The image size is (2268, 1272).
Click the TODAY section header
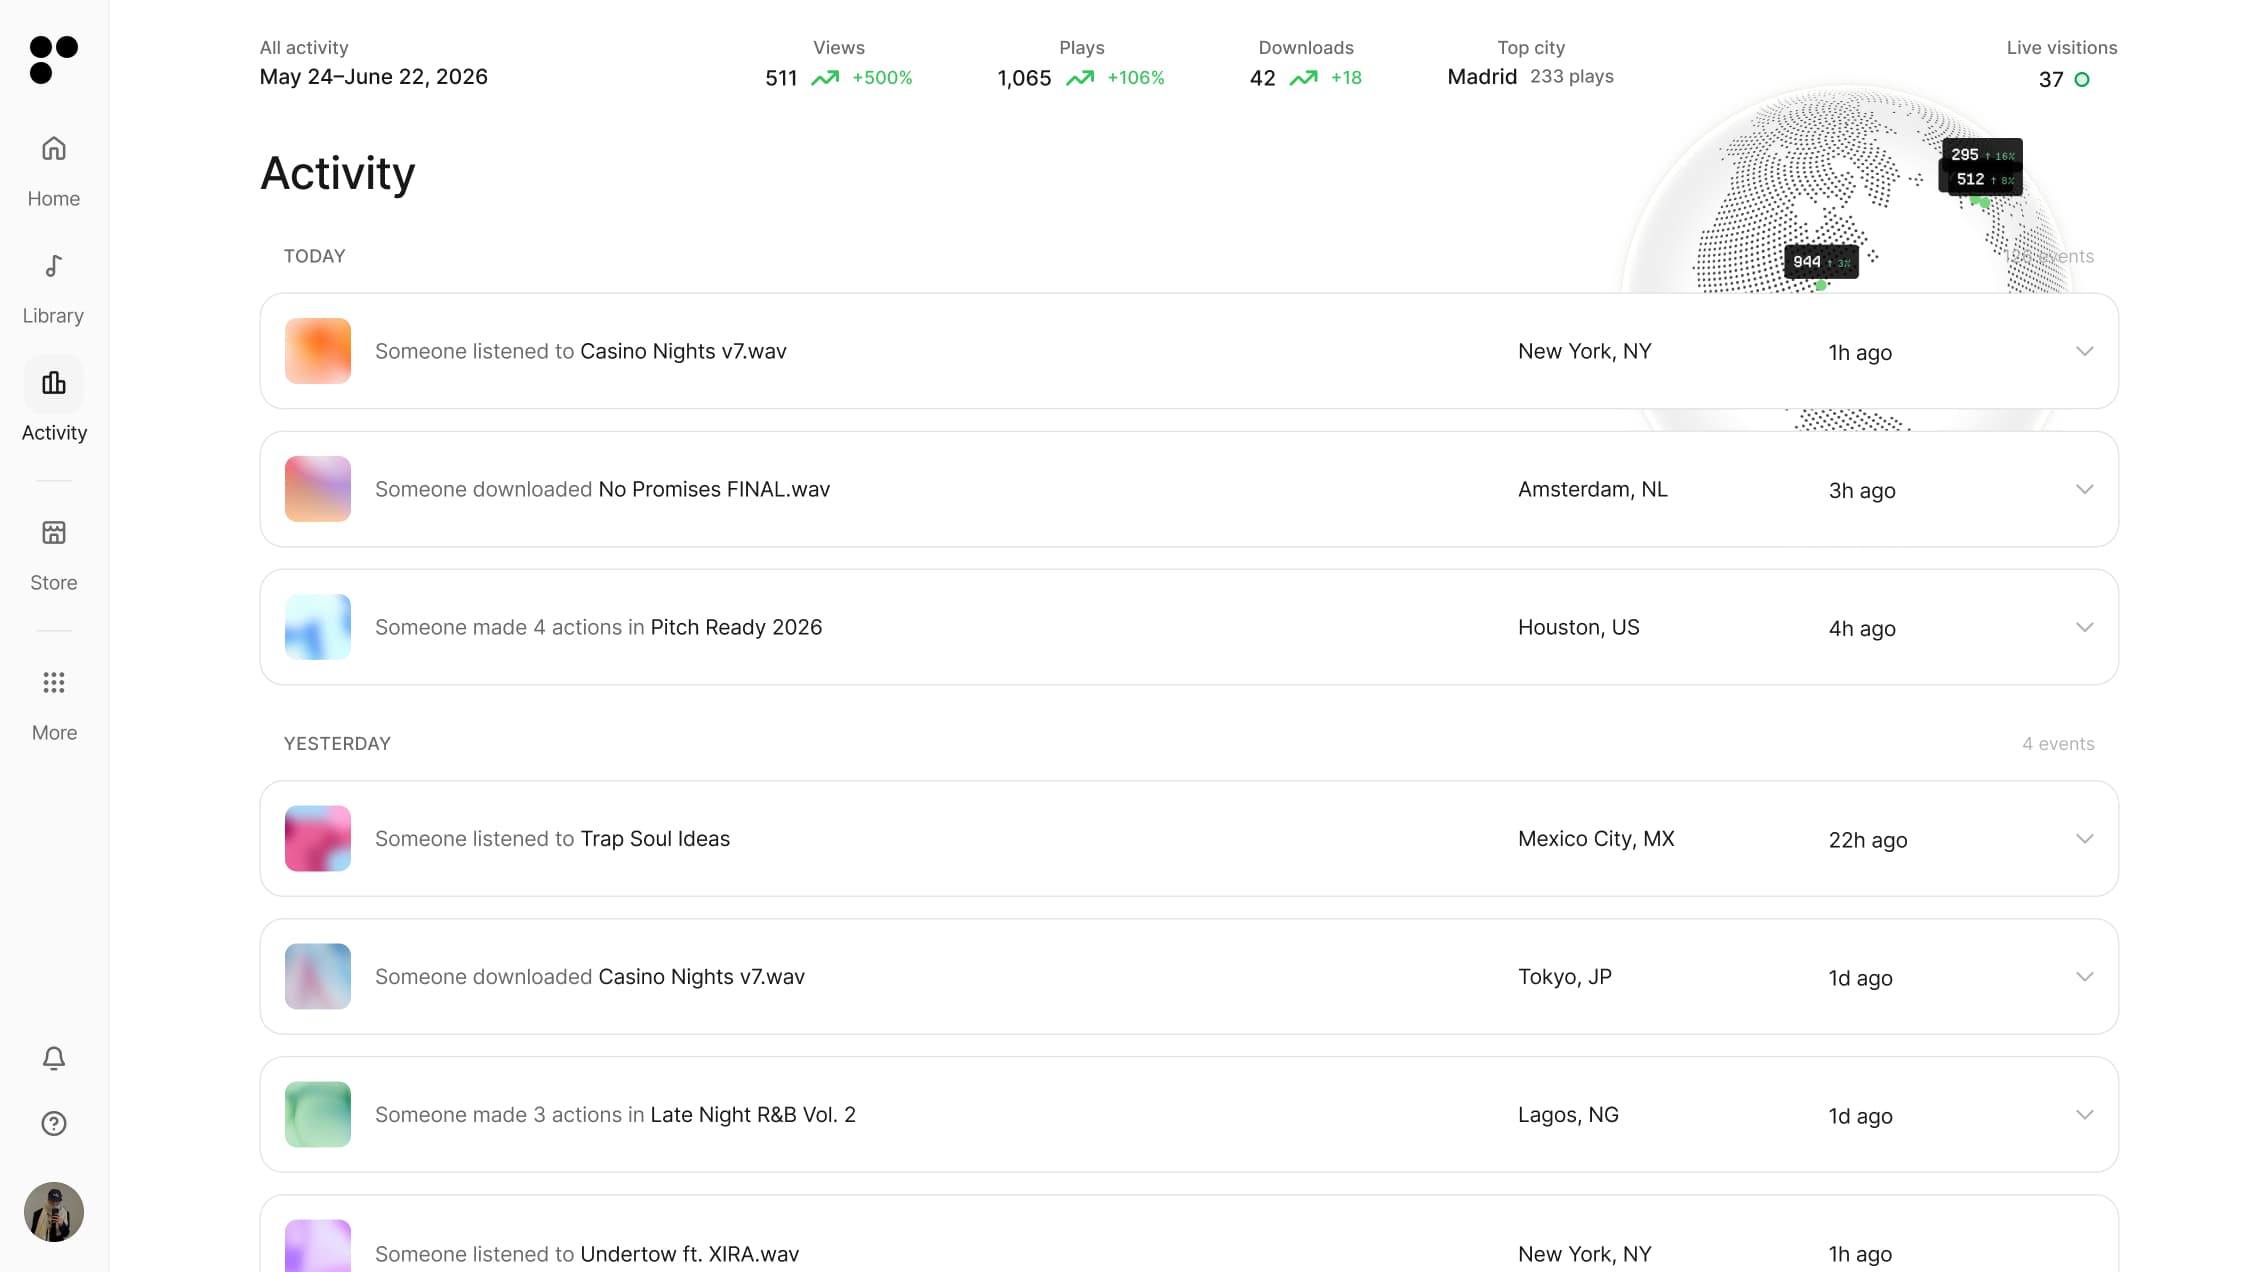314,256
